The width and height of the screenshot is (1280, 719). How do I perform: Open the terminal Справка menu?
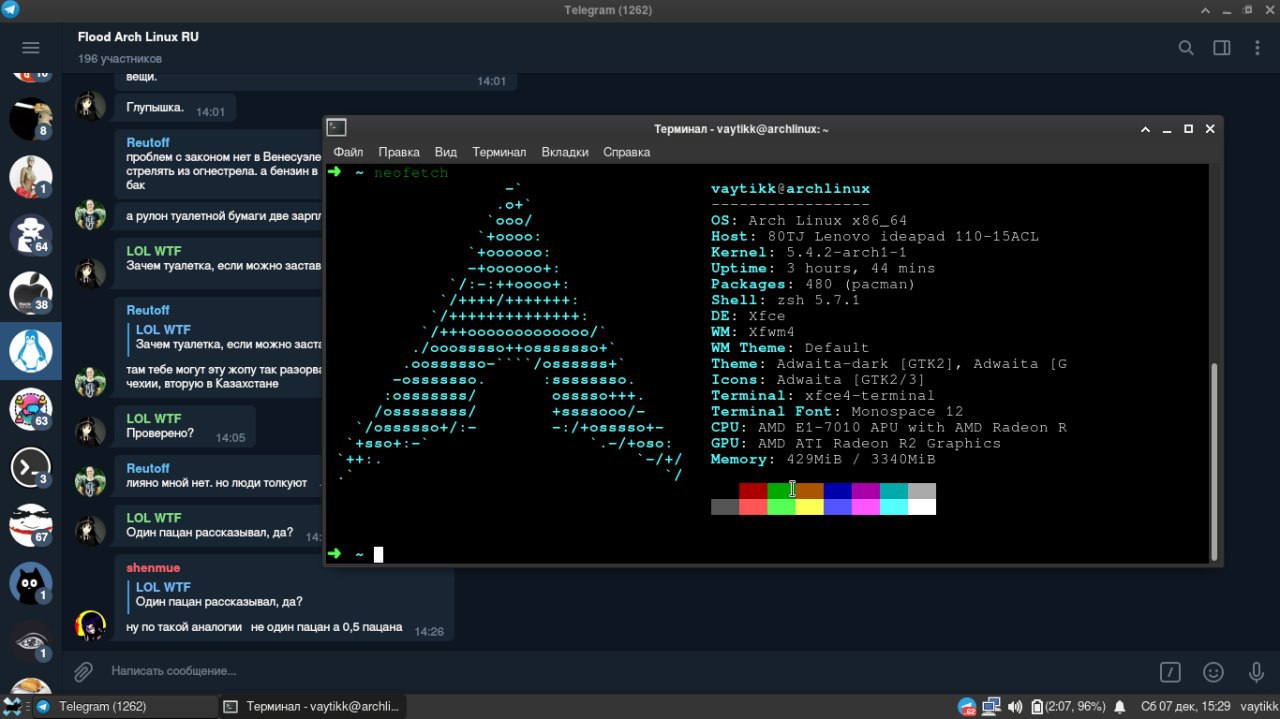(x=627, y=152)
